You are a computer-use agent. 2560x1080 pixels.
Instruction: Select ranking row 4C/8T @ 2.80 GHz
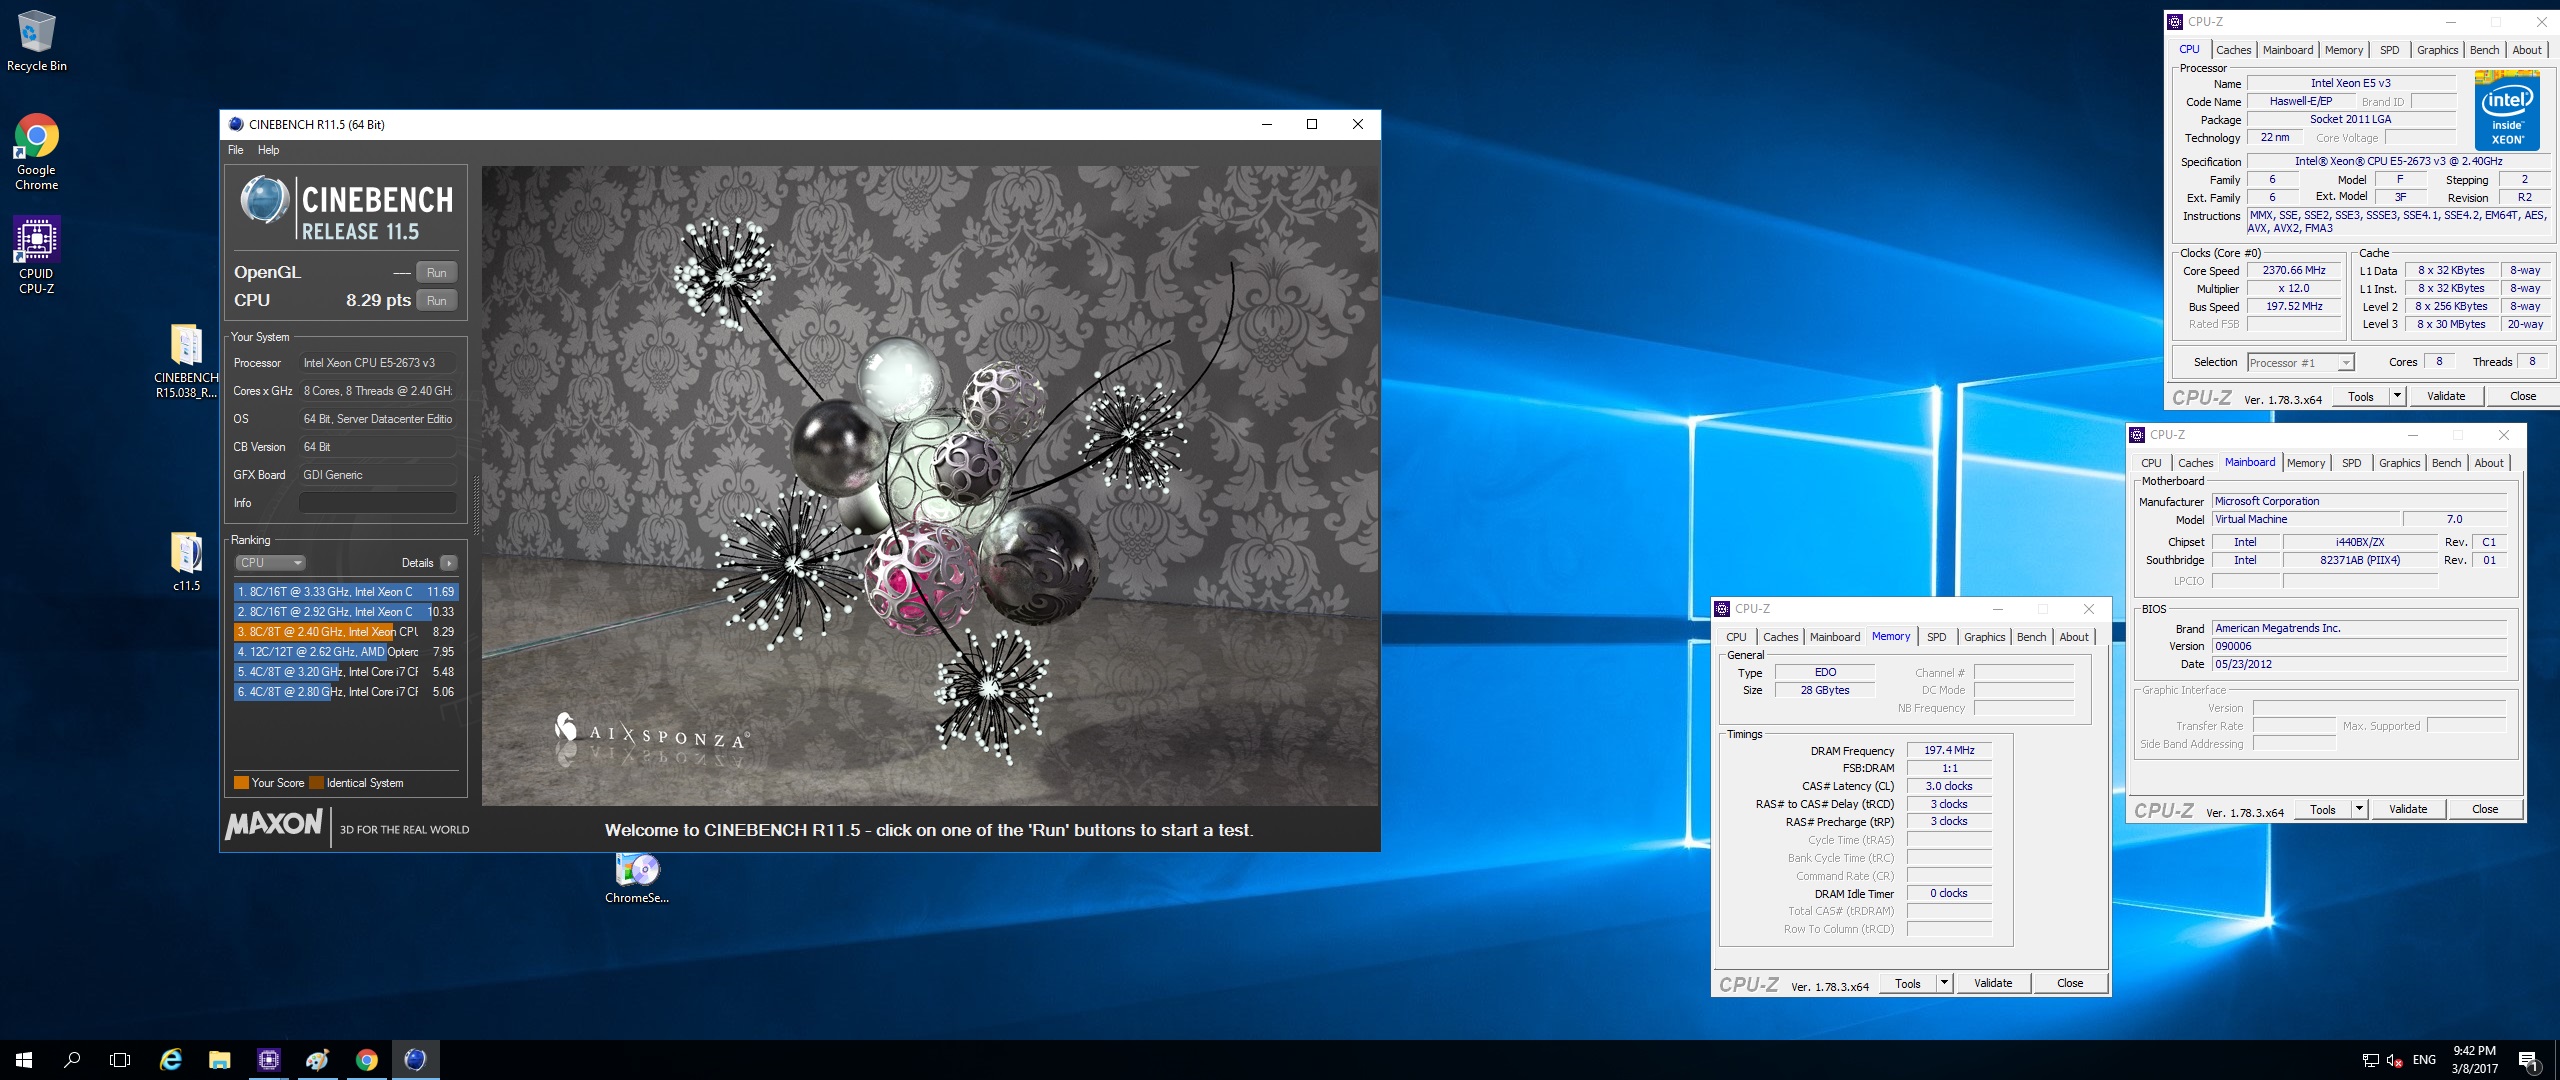coord(346,692)
